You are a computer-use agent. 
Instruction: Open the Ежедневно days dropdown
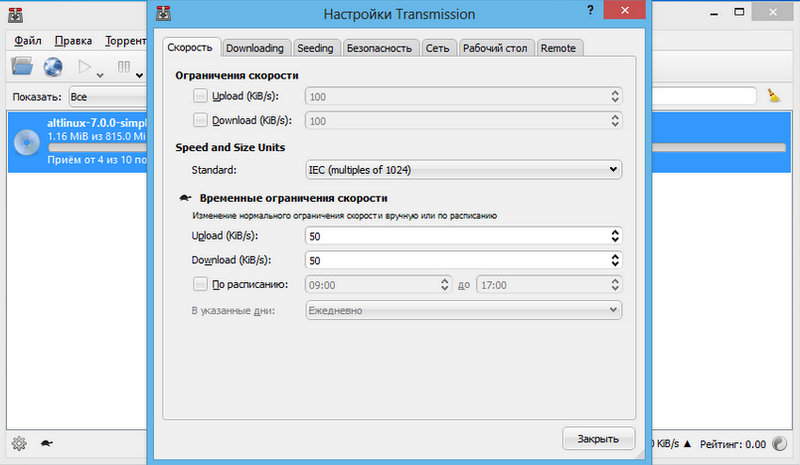pos(463,310)
